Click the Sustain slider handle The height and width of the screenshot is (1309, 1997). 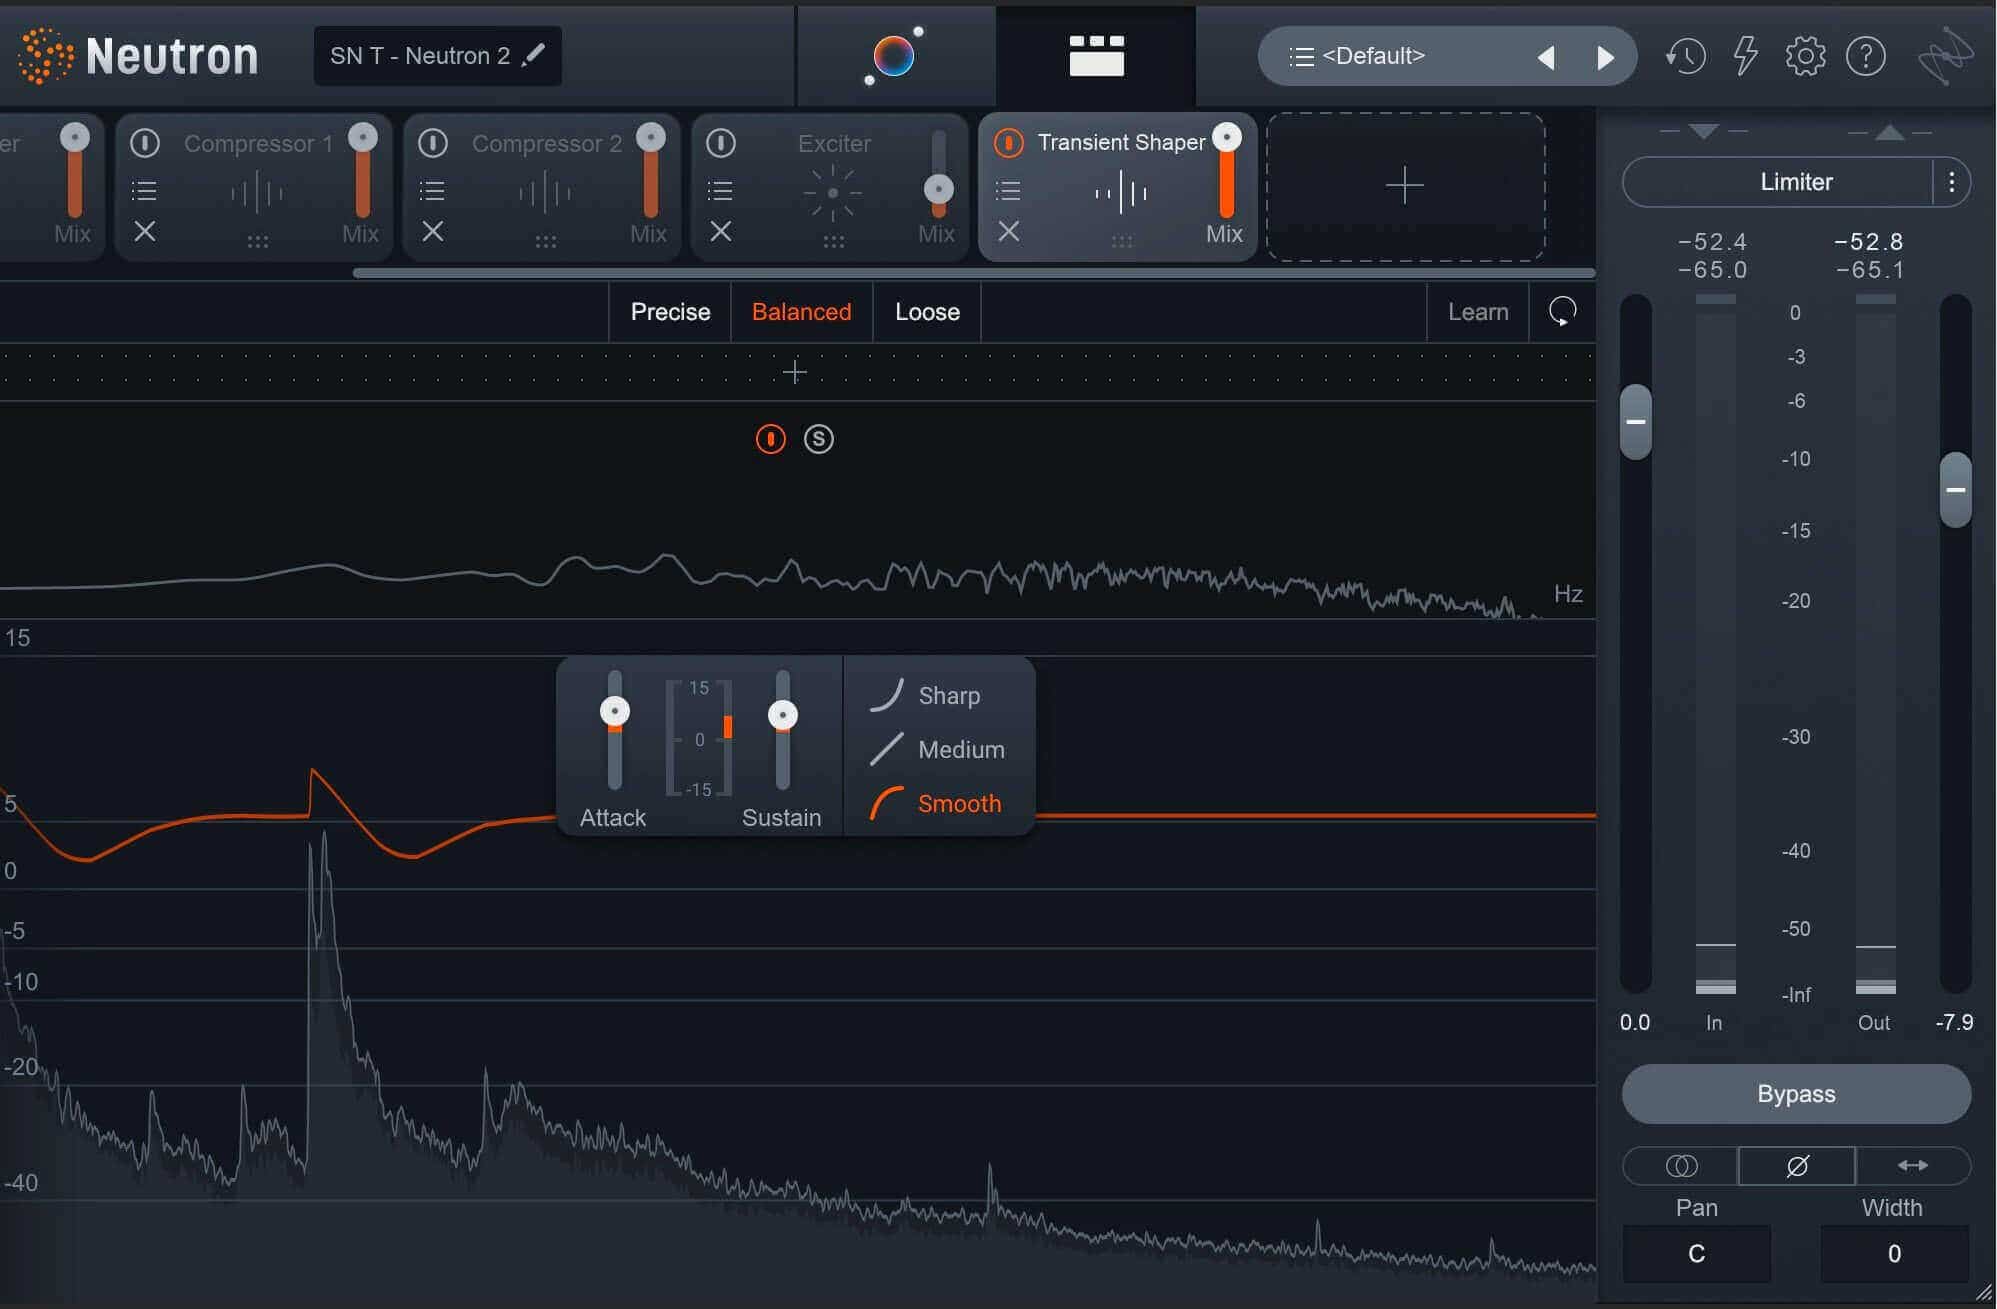783,715
